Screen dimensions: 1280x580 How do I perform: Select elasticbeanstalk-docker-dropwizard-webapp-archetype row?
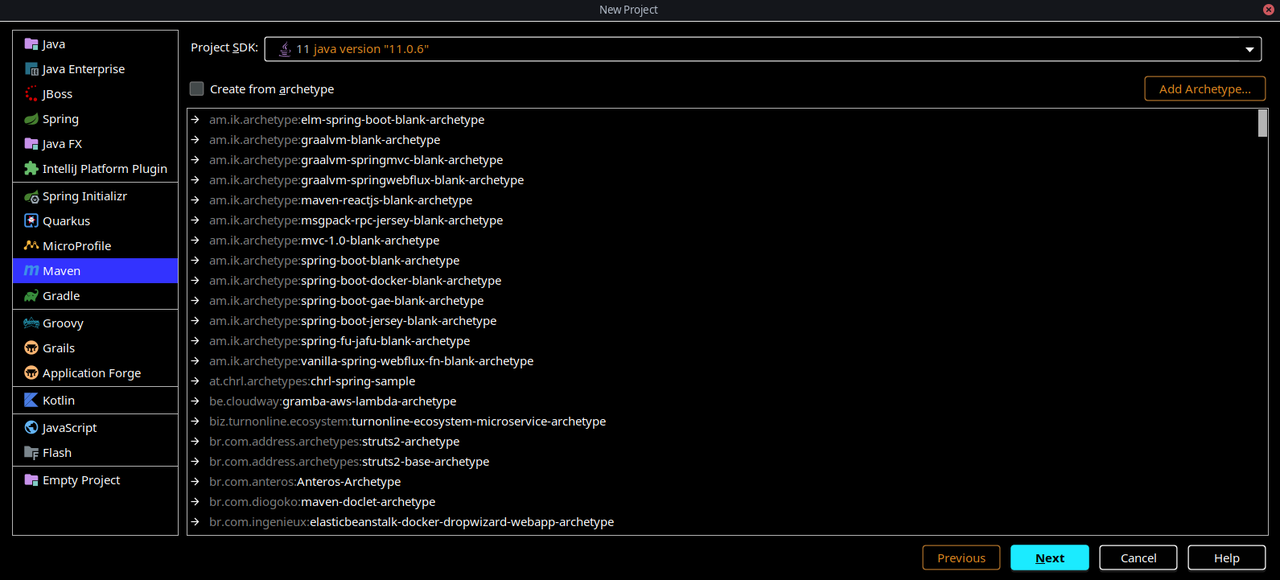pos(721,522)
